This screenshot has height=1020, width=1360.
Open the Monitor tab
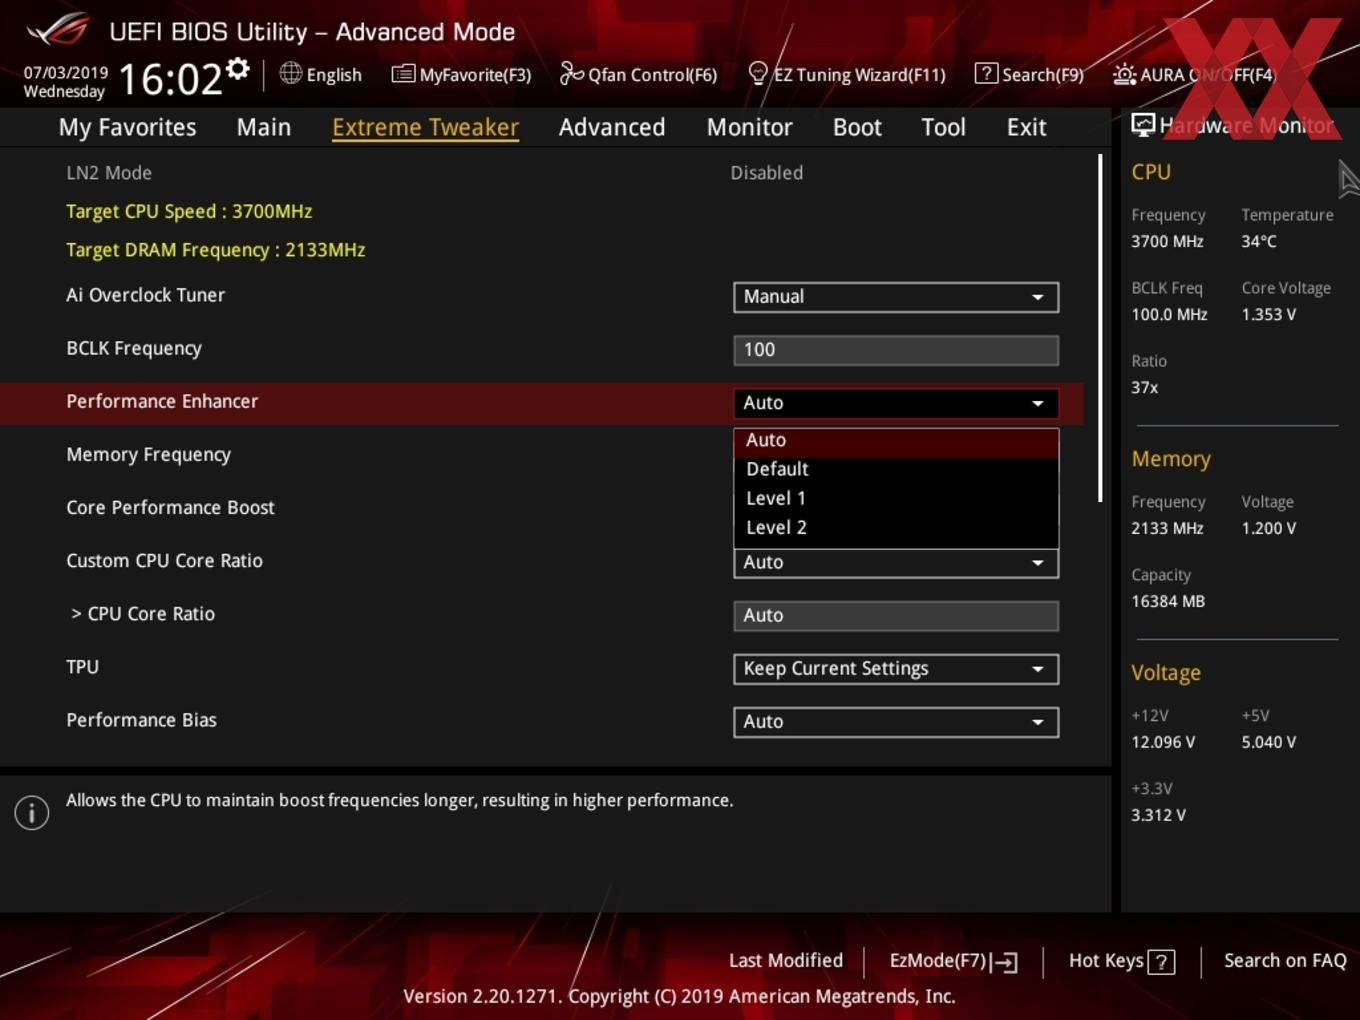click(x=749, y=127)
